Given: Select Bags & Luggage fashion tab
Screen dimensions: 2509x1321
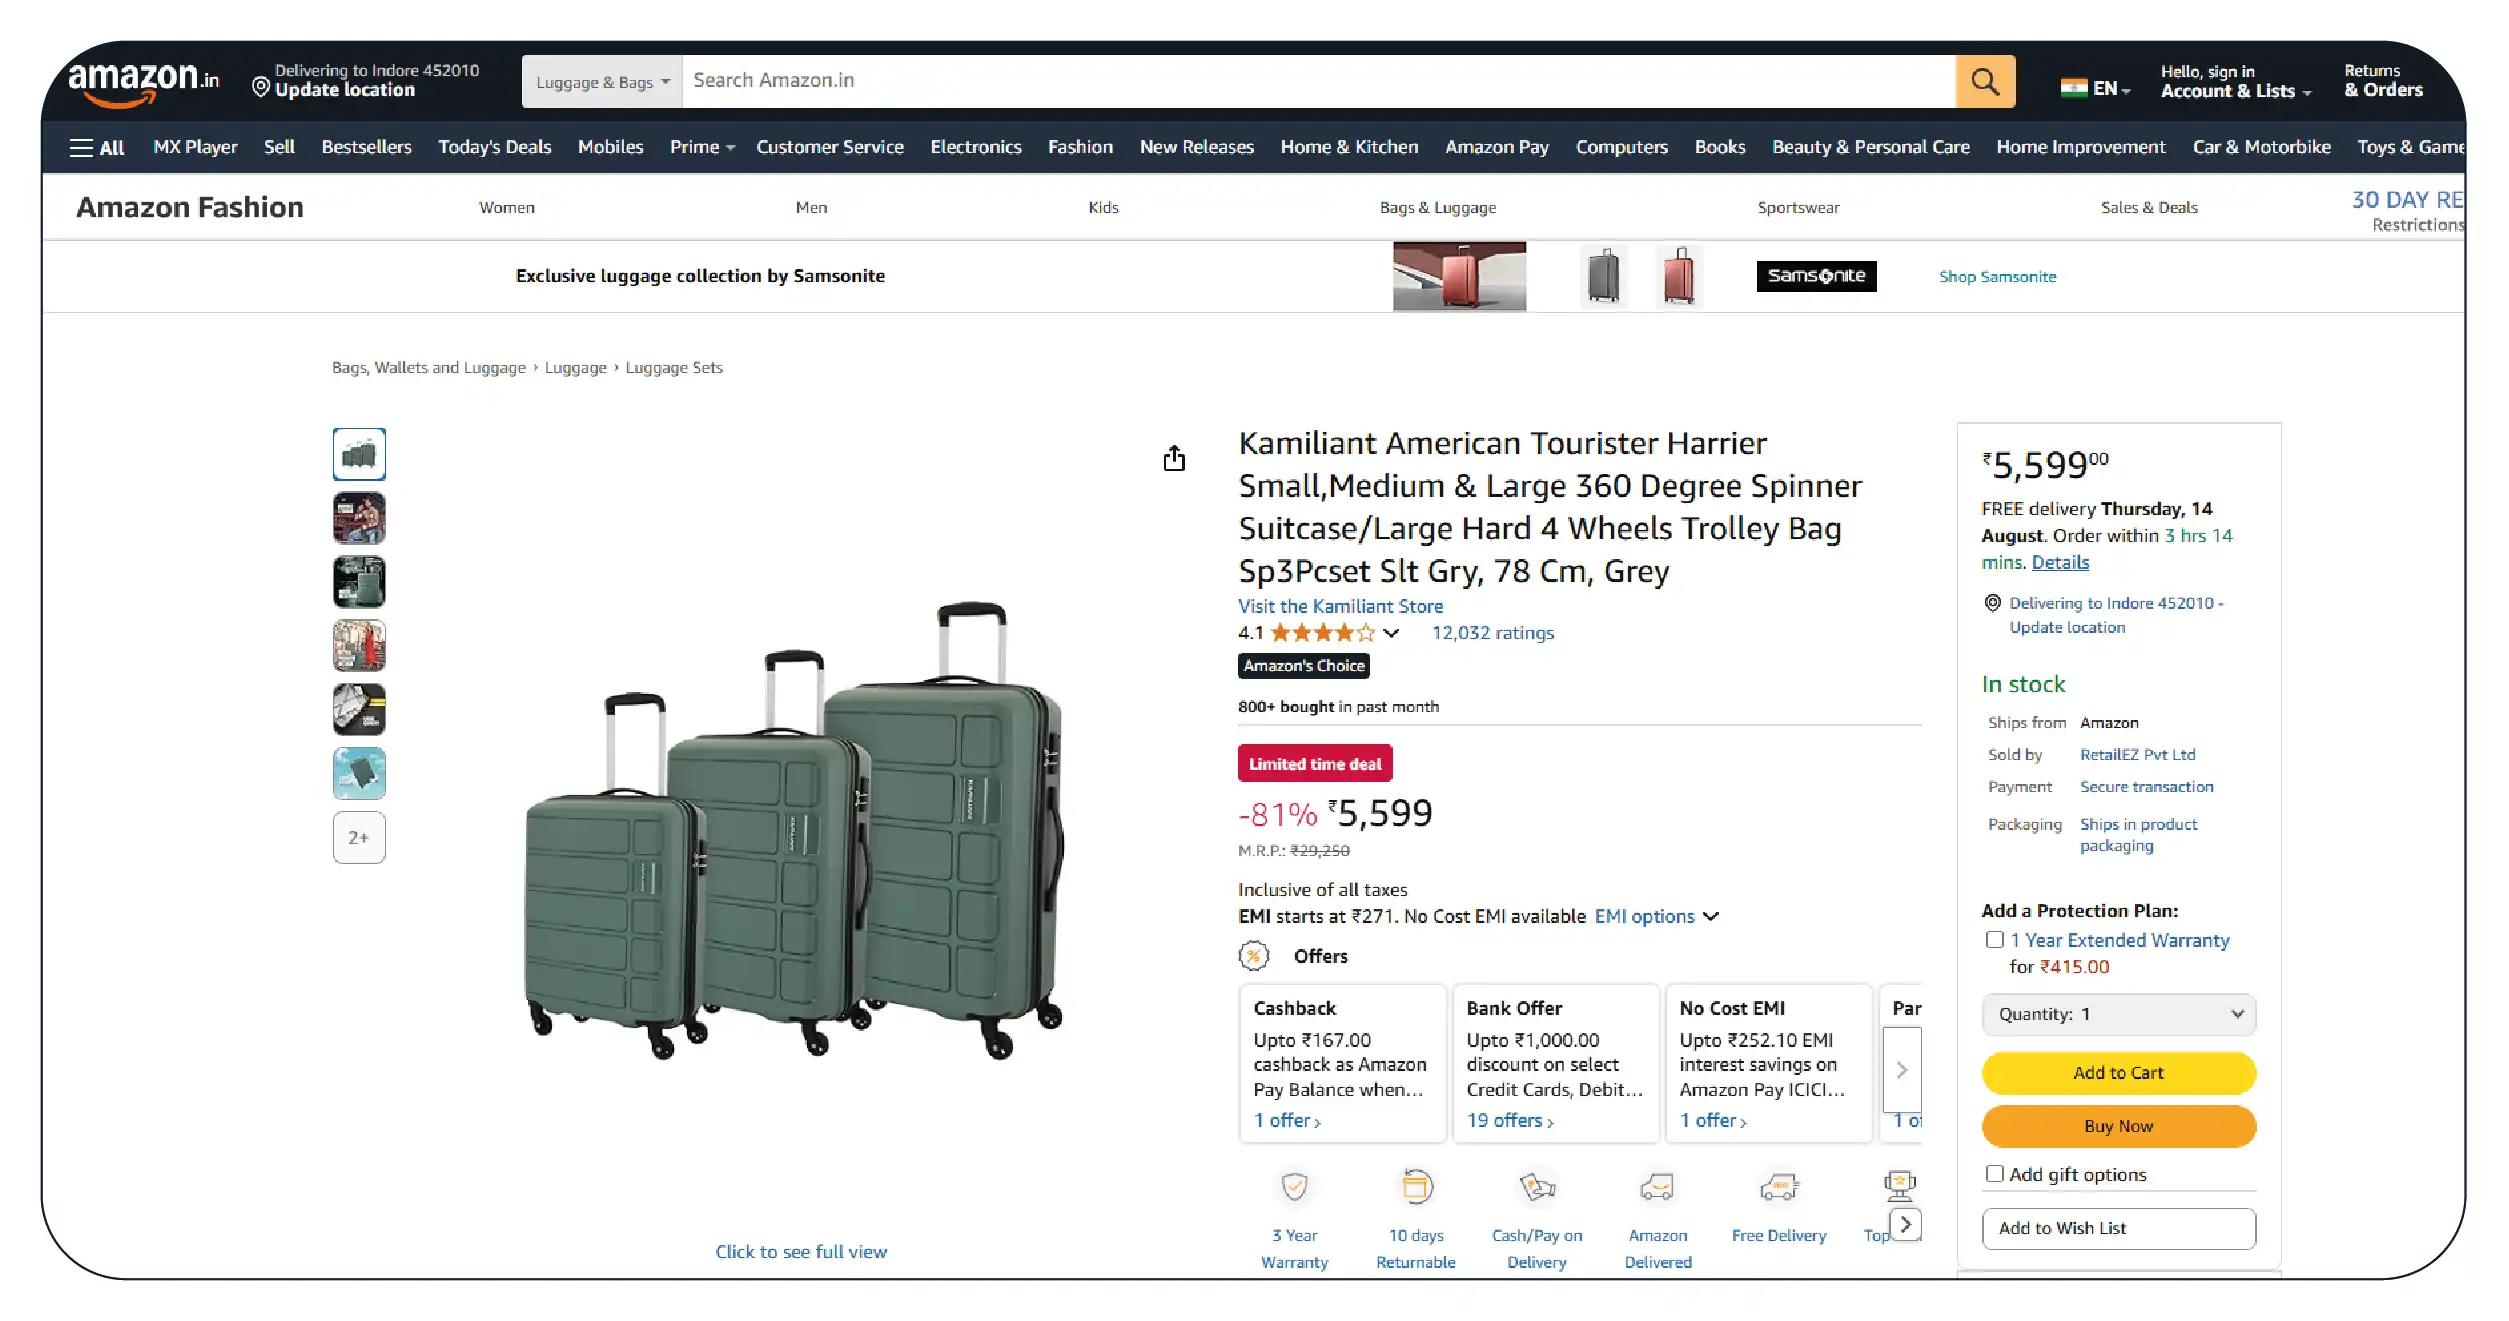Looking at the screenshot, I should [1437, 208].
